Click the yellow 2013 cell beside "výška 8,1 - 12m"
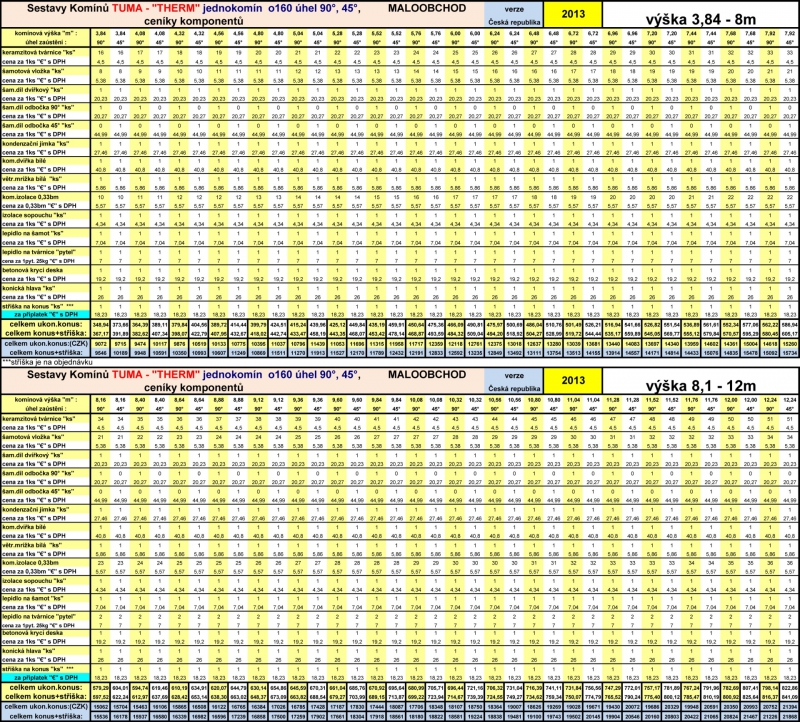The width and height of the screenshot is (800, 722). coord(573,380)
